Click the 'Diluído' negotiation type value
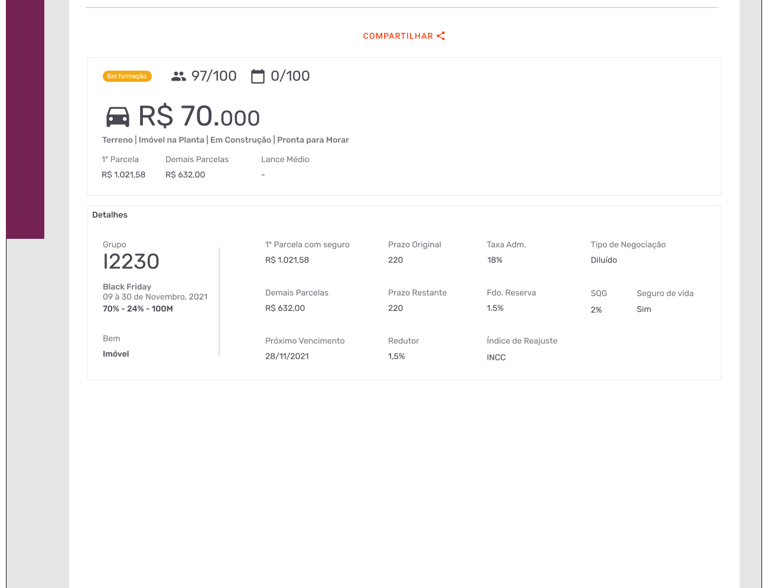The height and width of the screenshot is (588, 768). pyautogui.click(x=604, y=260)
